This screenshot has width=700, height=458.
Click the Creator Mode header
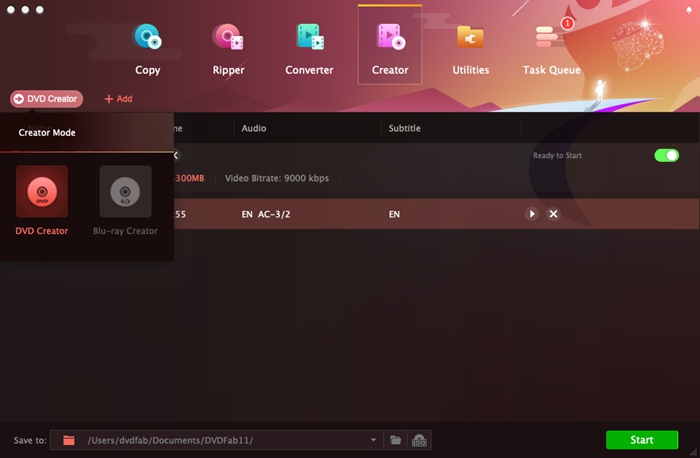[47, 133]
